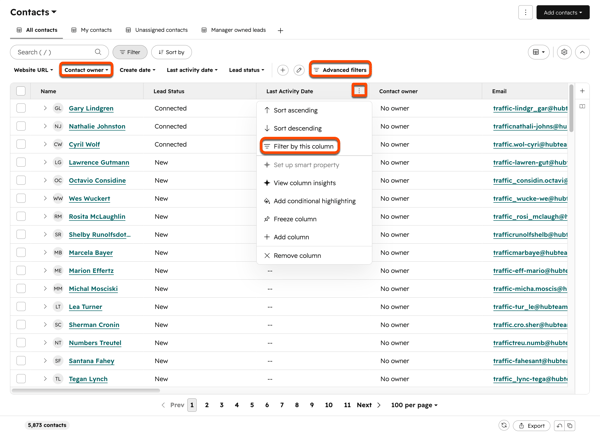Focus the Search contacts input field
Viewport: 600px width, 433px height.
coord(59,52)
